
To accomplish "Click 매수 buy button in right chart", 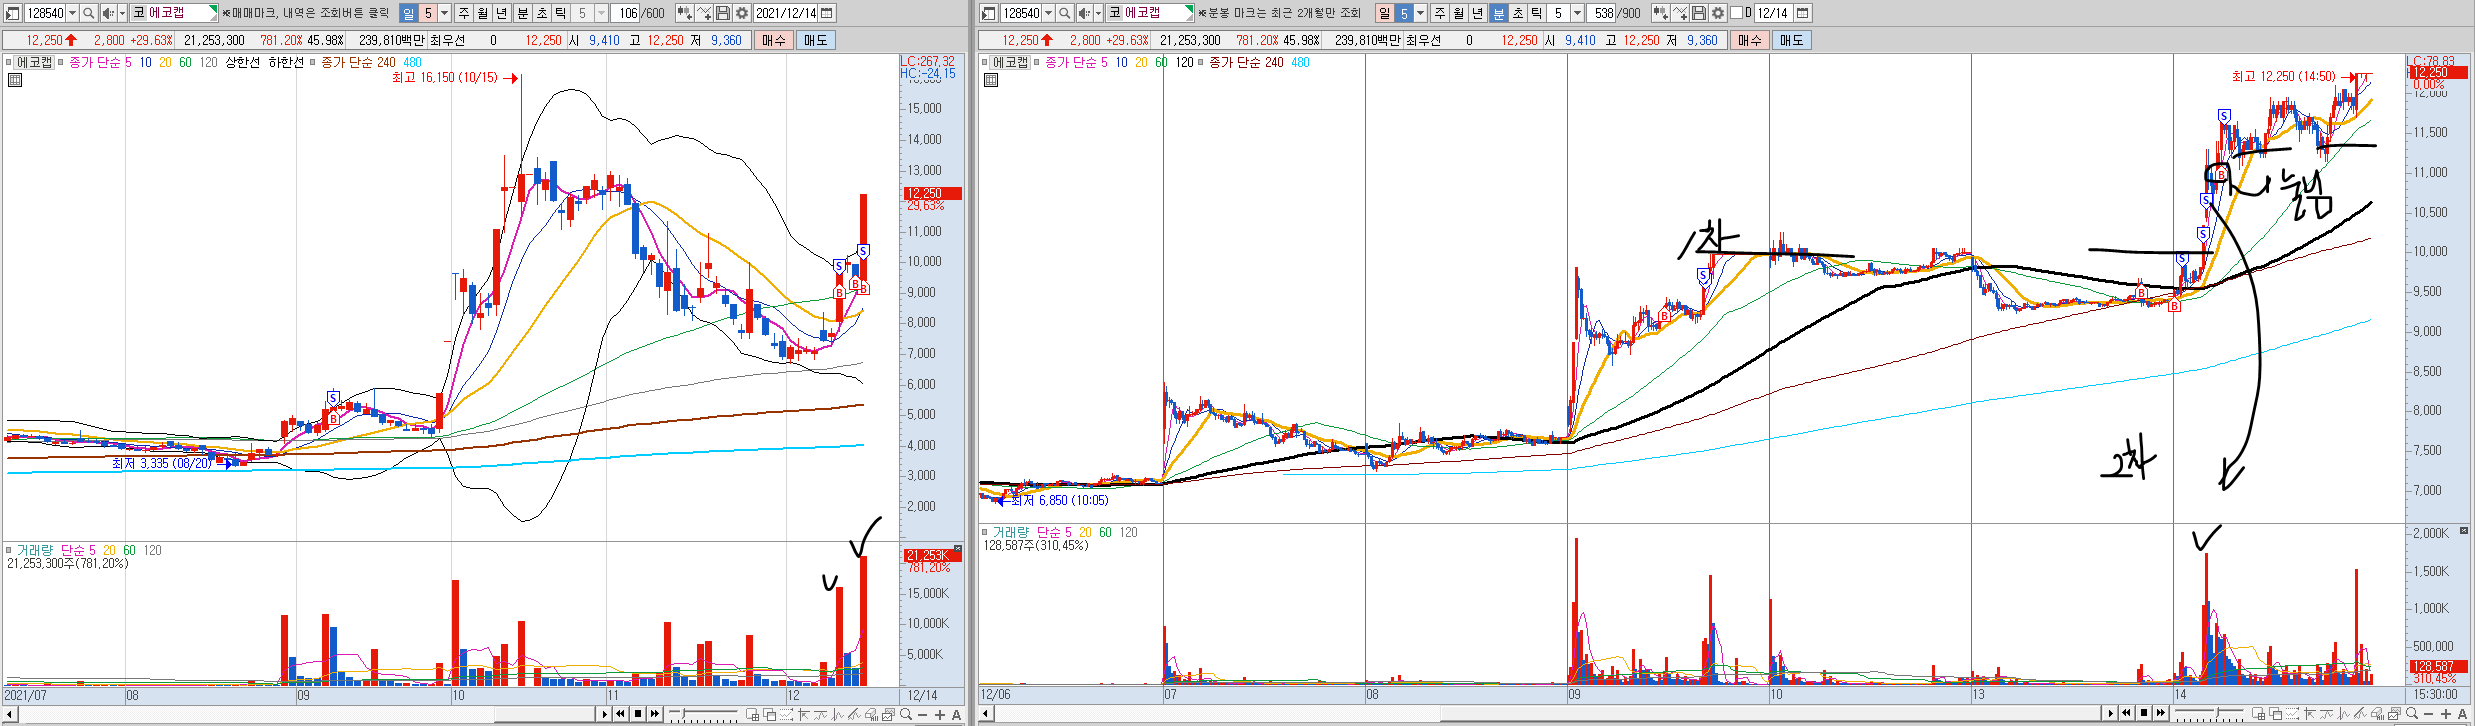I will click(1750, 40).
